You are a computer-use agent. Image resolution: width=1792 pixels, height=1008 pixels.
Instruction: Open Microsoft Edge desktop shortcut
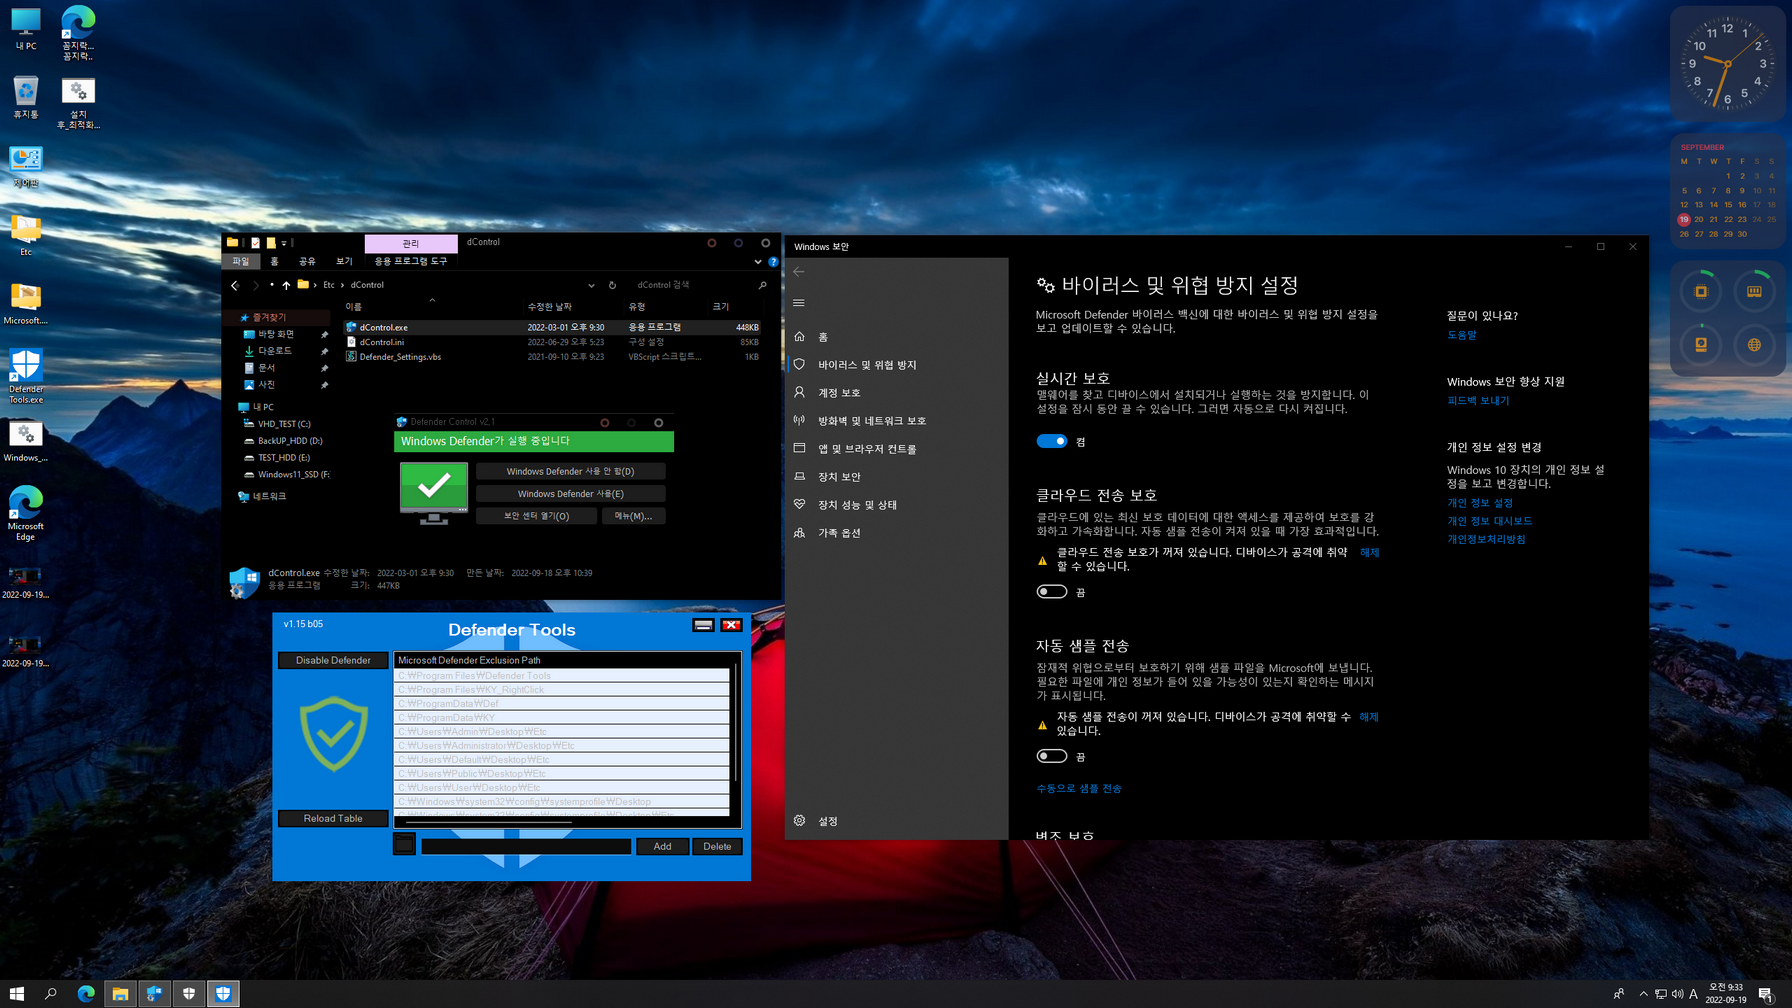(26, 513)
